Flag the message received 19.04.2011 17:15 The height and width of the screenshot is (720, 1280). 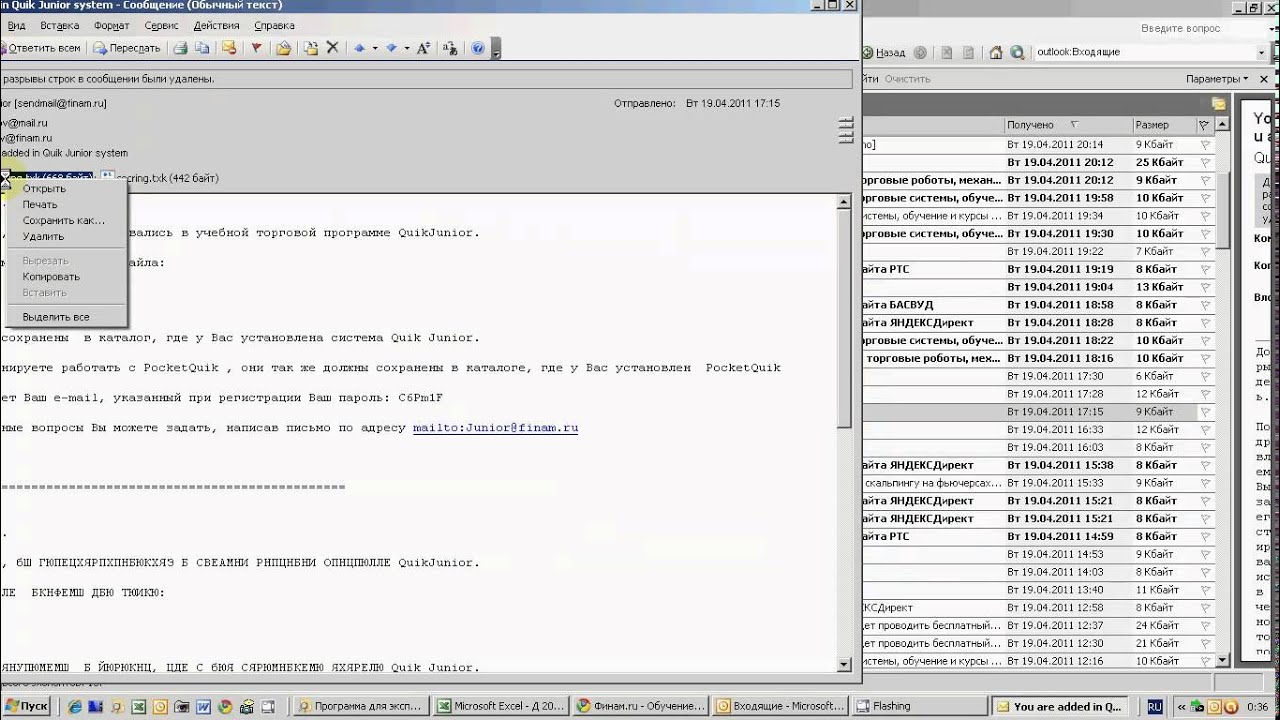(1205, 412)
